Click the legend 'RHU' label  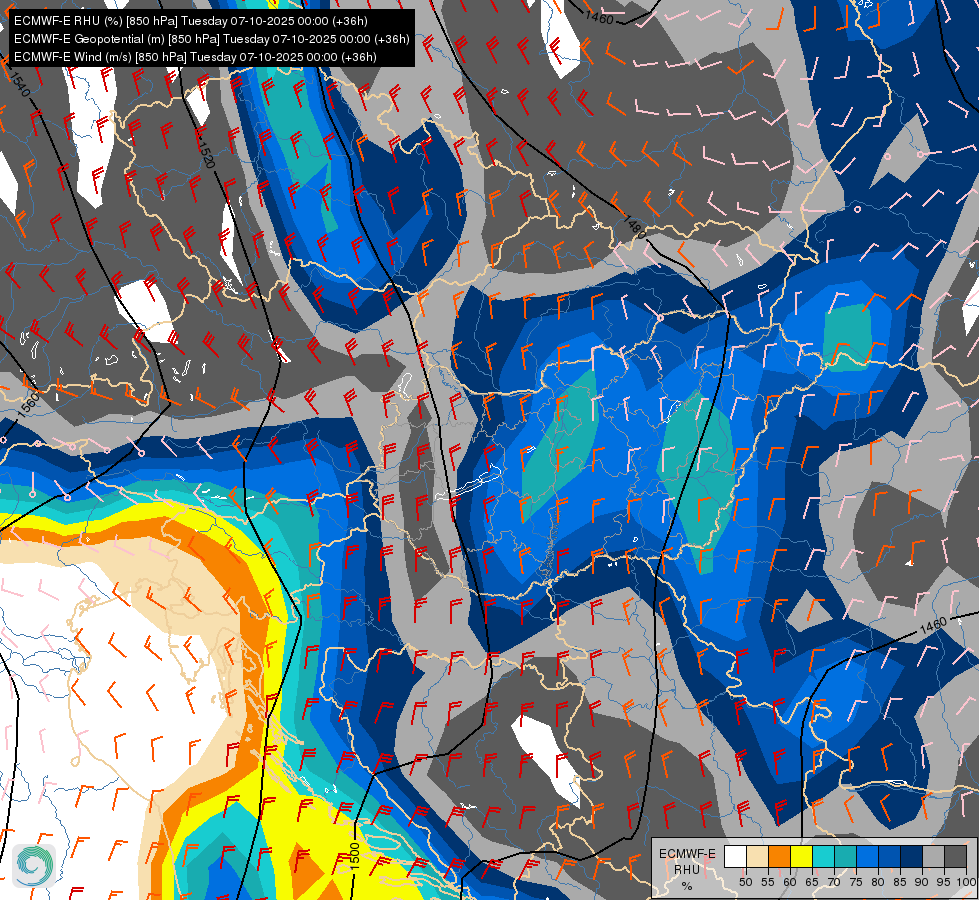click(687, 870)
